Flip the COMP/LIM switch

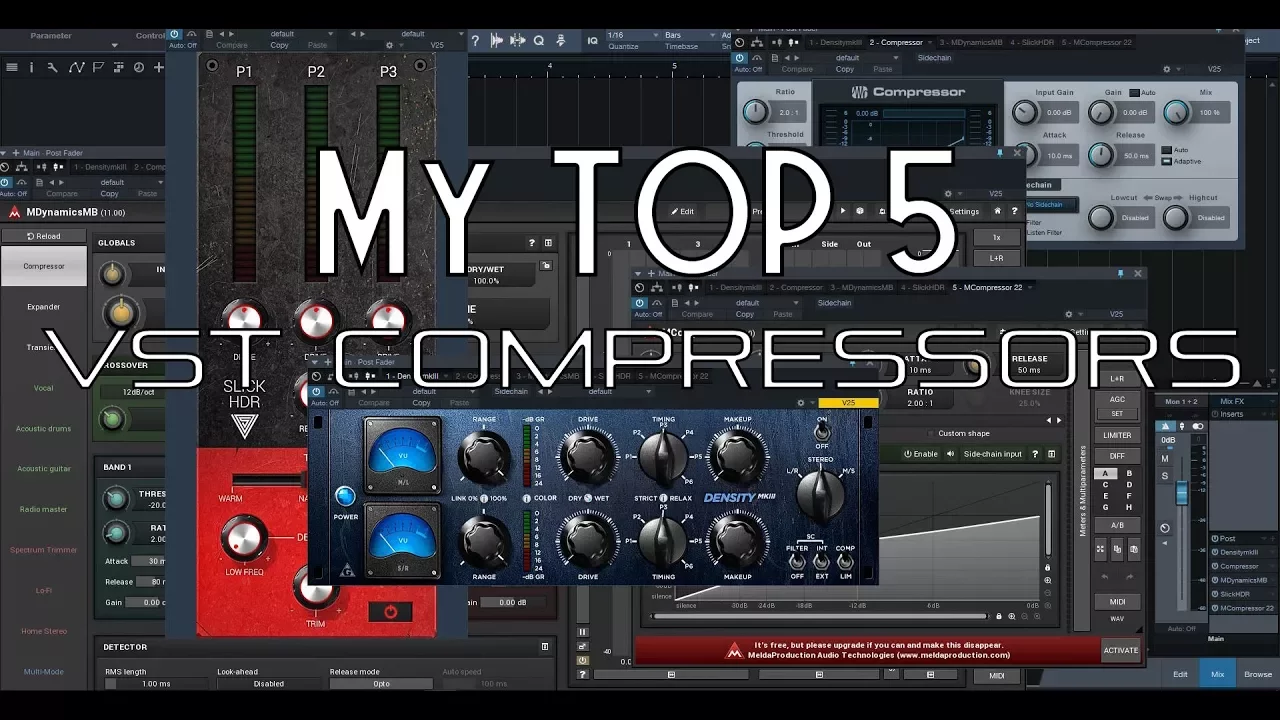846,562
